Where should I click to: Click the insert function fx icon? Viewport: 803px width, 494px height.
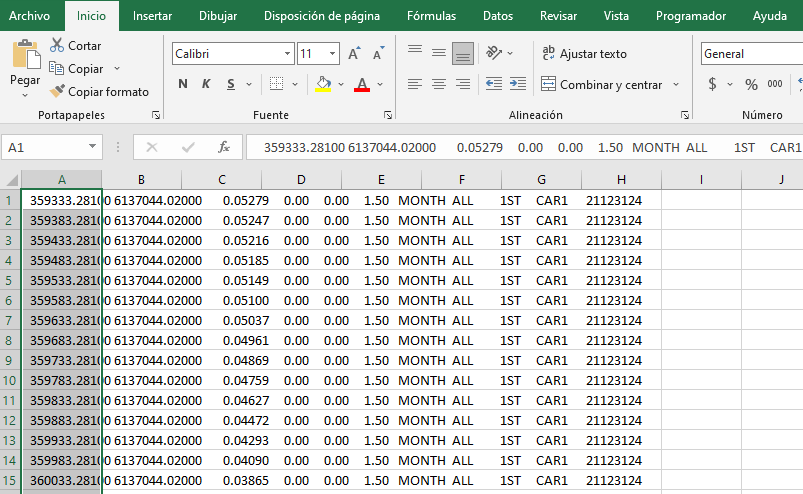224,147
